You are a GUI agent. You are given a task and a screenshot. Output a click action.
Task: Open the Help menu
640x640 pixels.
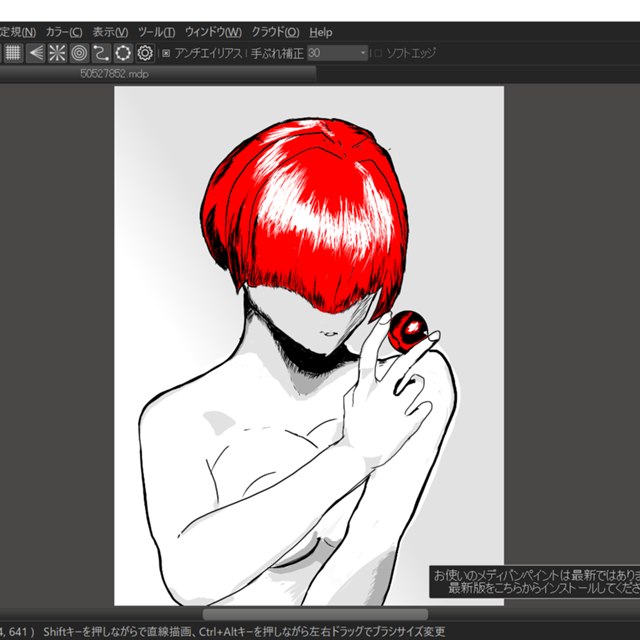pyautogui.click(x=321, y=32)
